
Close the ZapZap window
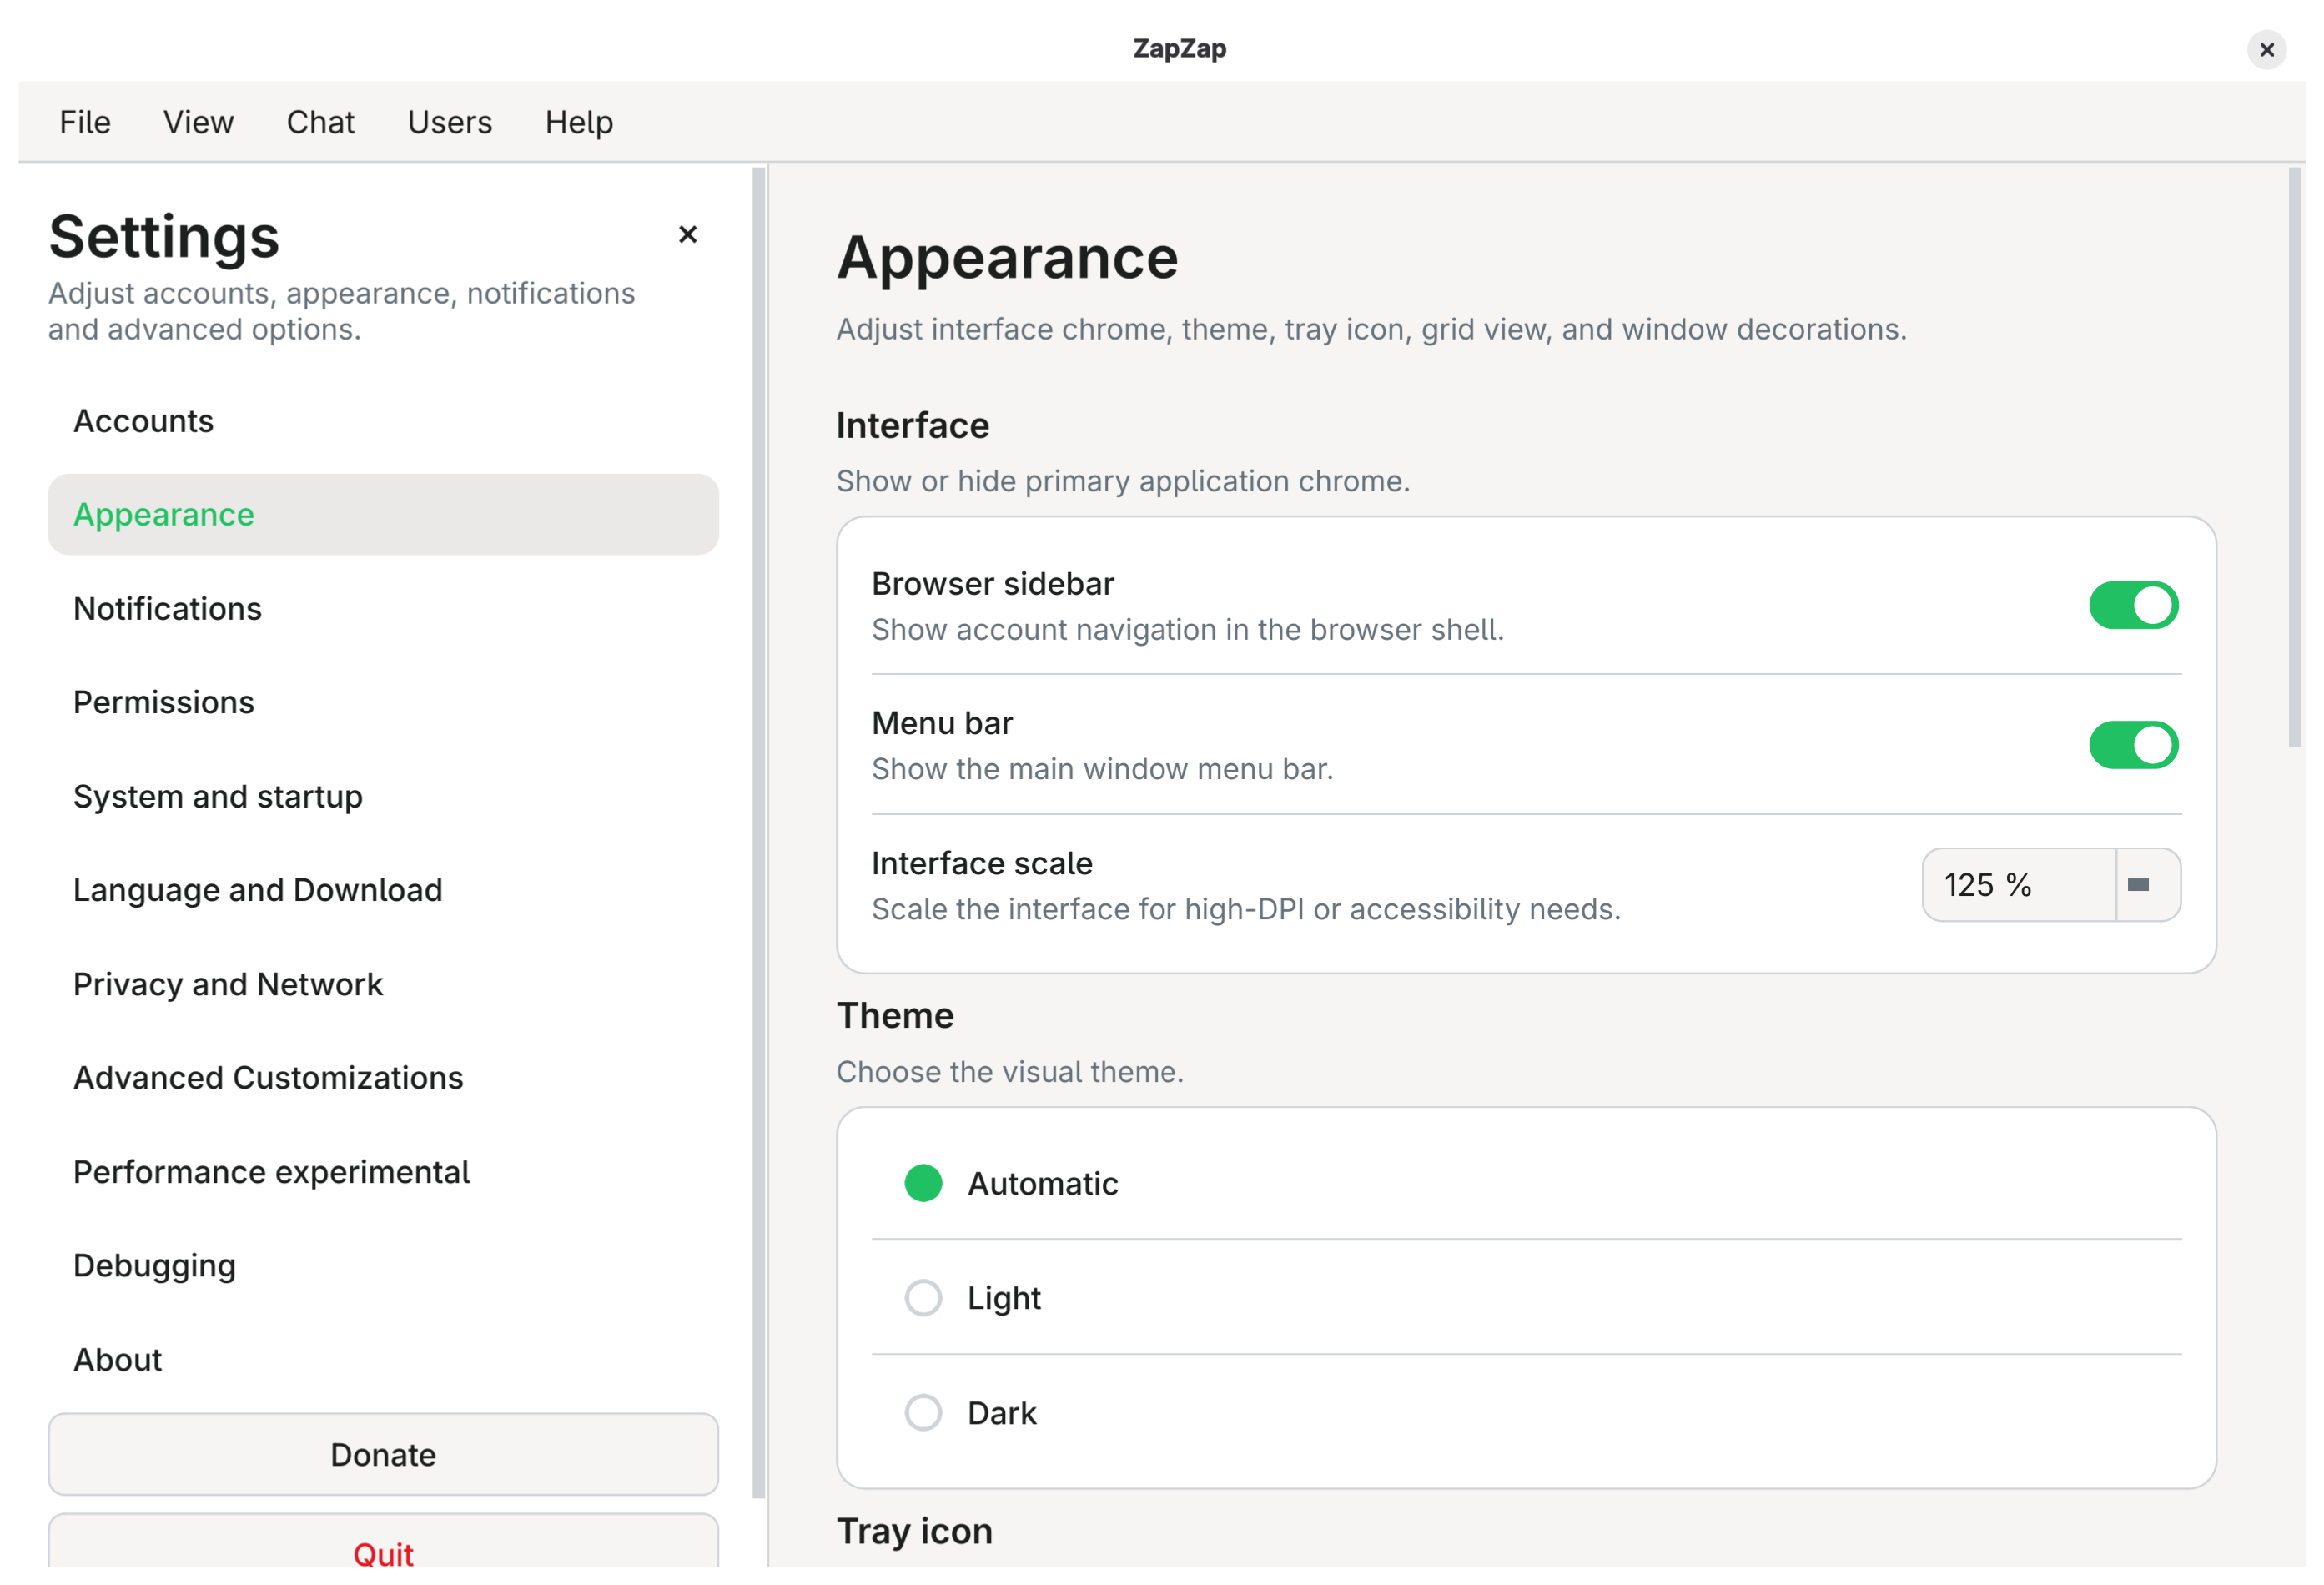[2266, 49]
